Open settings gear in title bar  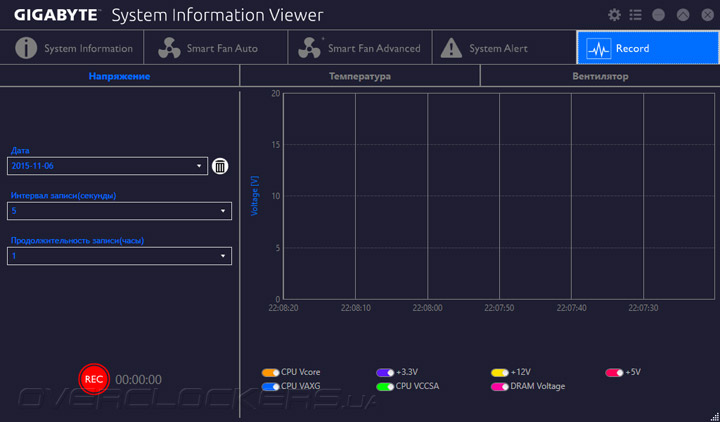[x=615, y=15]
